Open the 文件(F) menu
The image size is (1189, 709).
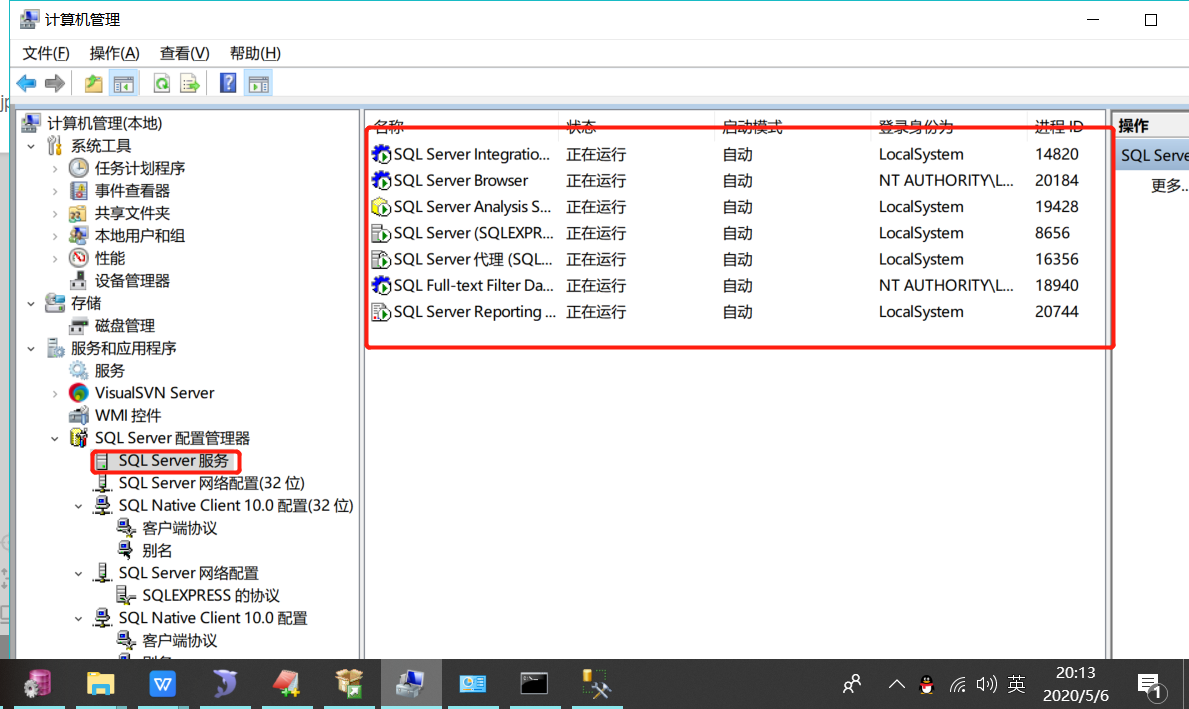[x=46, y=53]
